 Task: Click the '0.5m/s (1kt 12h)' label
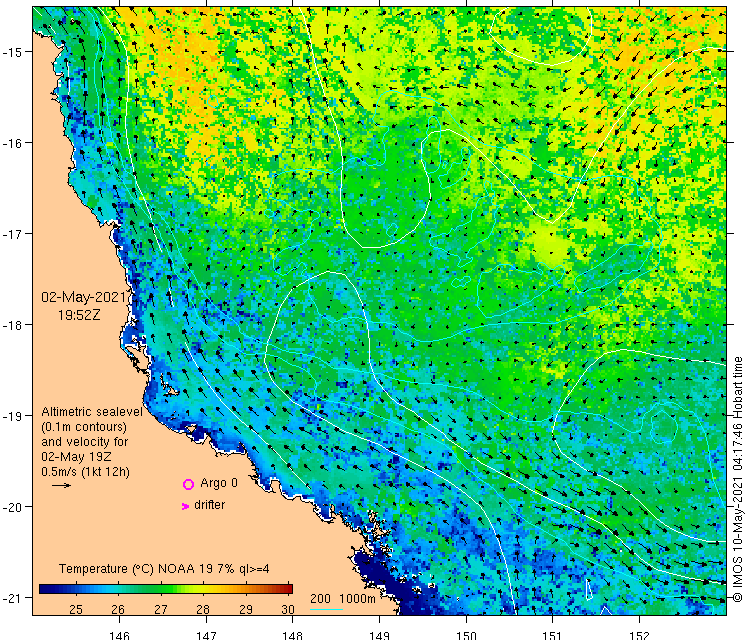tap(85, 472)
